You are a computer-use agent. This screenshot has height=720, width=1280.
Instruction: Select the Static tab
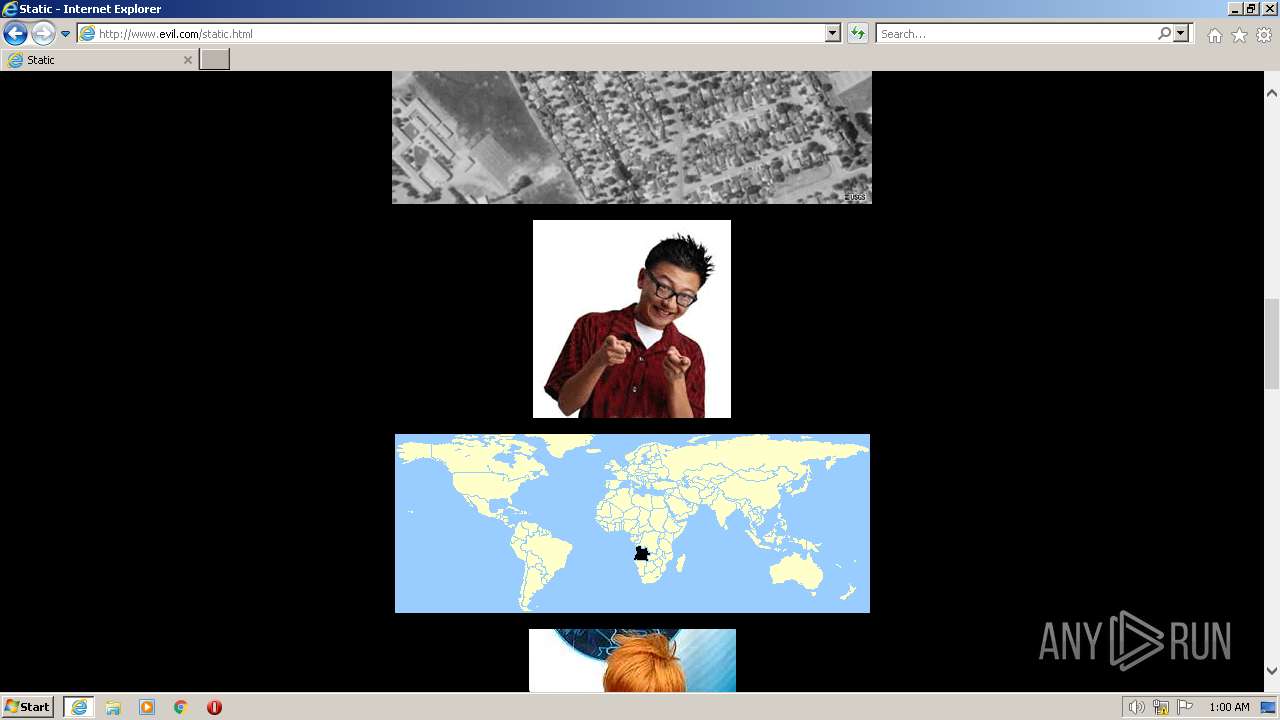100,60
